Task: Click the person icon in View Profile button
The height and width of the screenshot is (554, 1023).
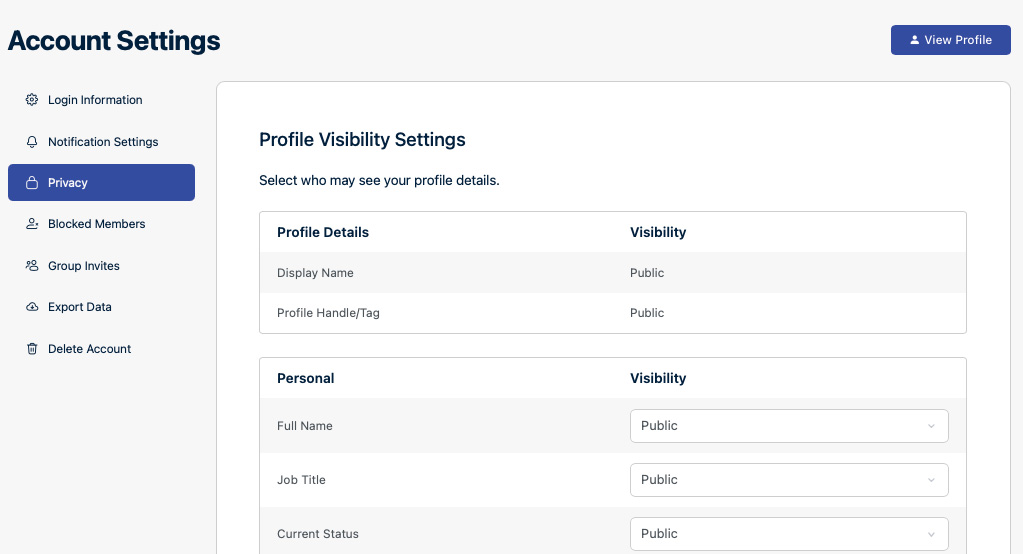Action: 915,40
